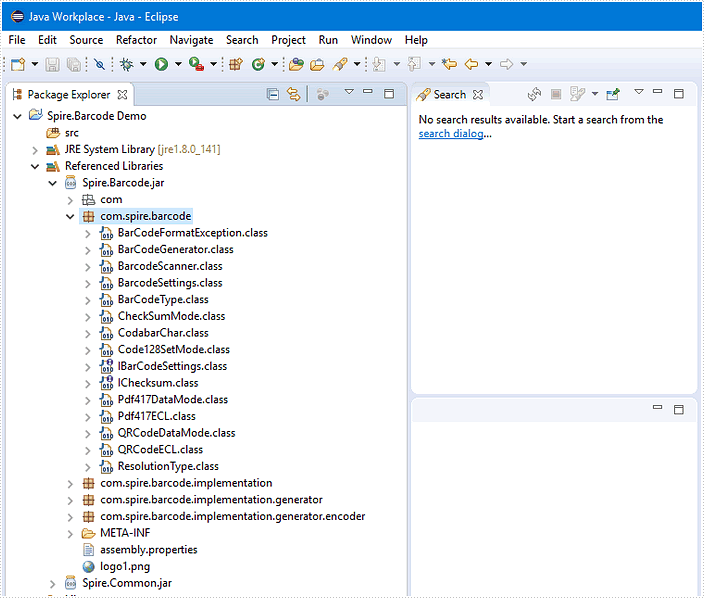The width and height of the screenshot is (704, 598).
Task: Select IBarCodeSettings.class interface file
Action: 172,366
